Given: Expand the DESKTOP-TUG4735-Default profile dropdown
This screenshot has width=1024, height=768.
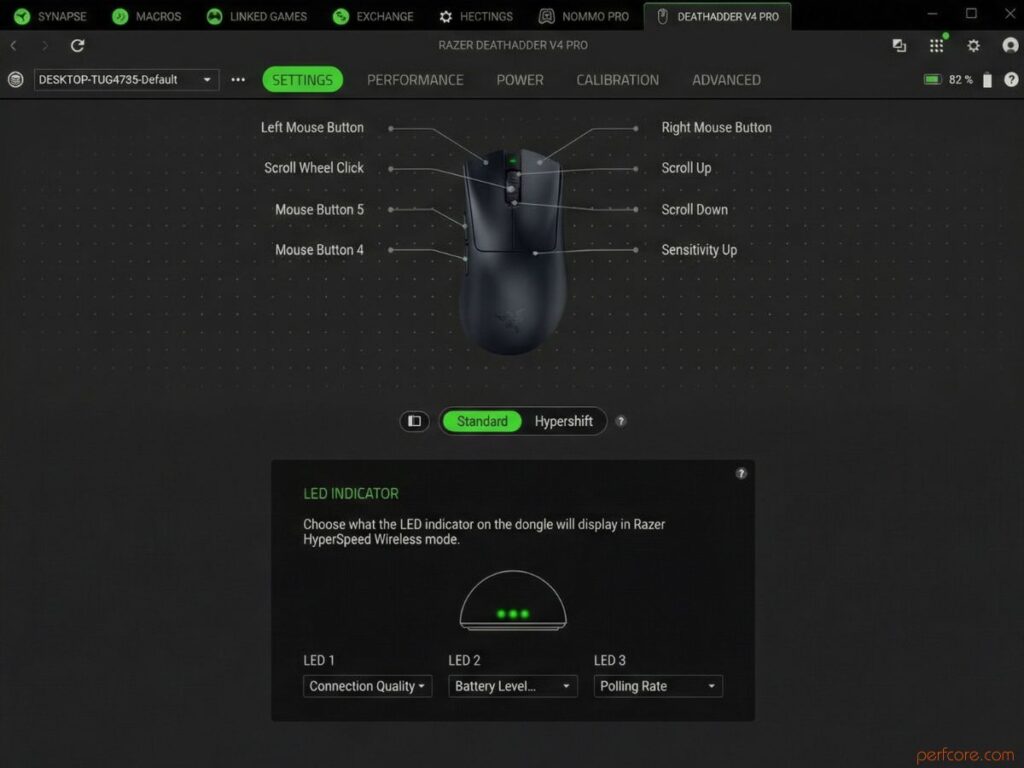Looking at the screenshot, I should point(126,80).
